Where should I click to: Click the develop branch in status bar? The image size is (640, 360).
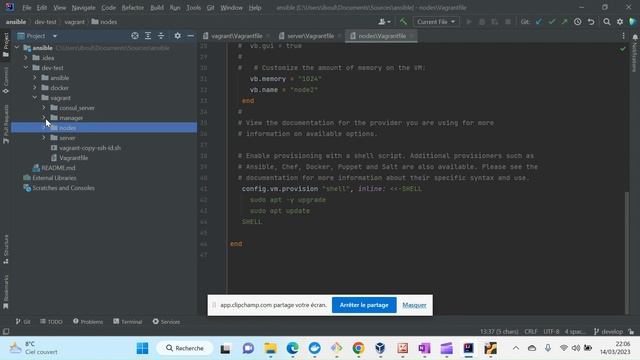tap(608, 331)
